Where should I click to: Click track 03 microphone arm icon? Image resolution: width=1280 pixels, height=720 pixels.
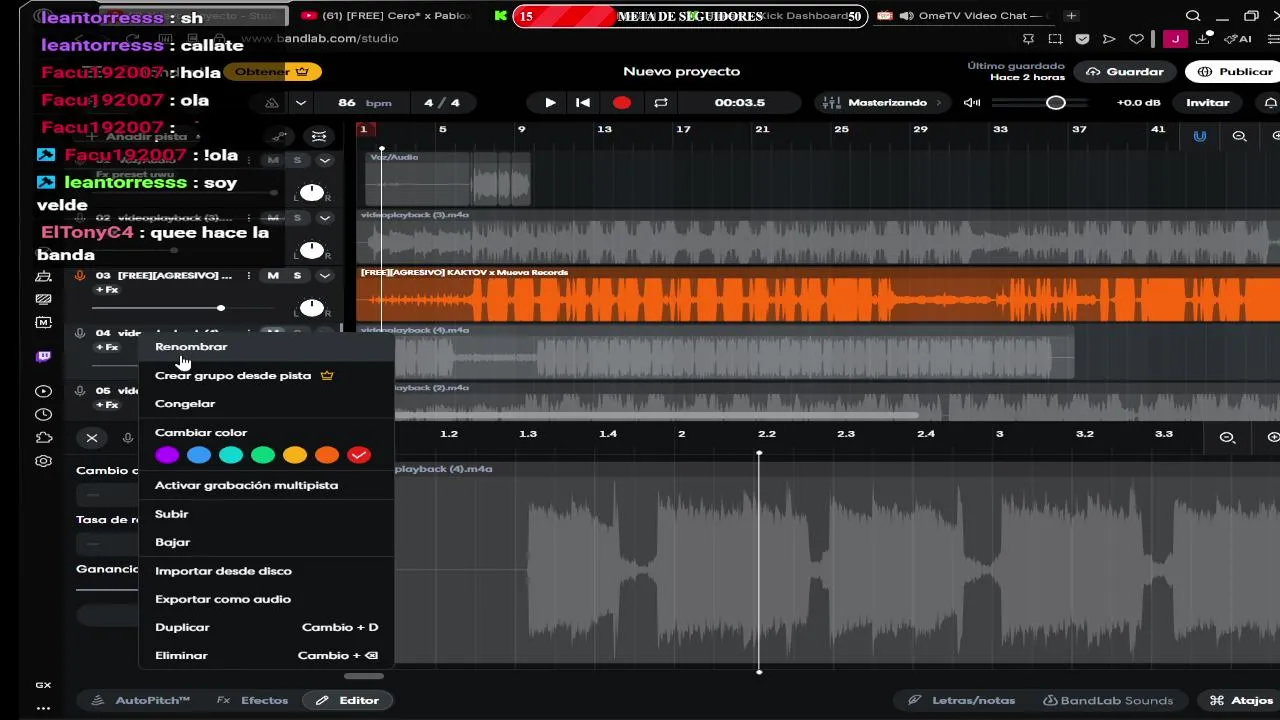point(80,276)
